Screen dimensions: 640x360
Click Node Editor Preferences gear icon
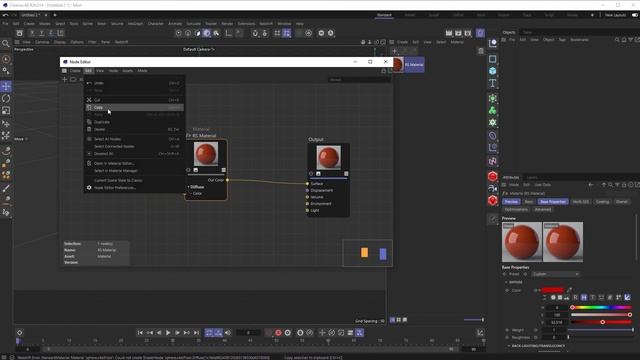89,187
